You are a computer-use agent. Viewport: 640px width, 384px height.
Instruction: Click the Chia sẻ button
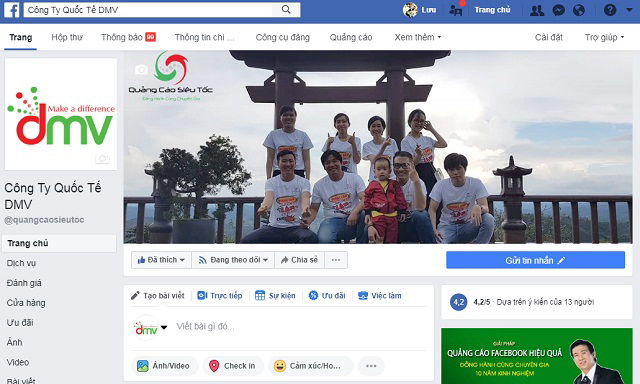click(x=300, y=260)
